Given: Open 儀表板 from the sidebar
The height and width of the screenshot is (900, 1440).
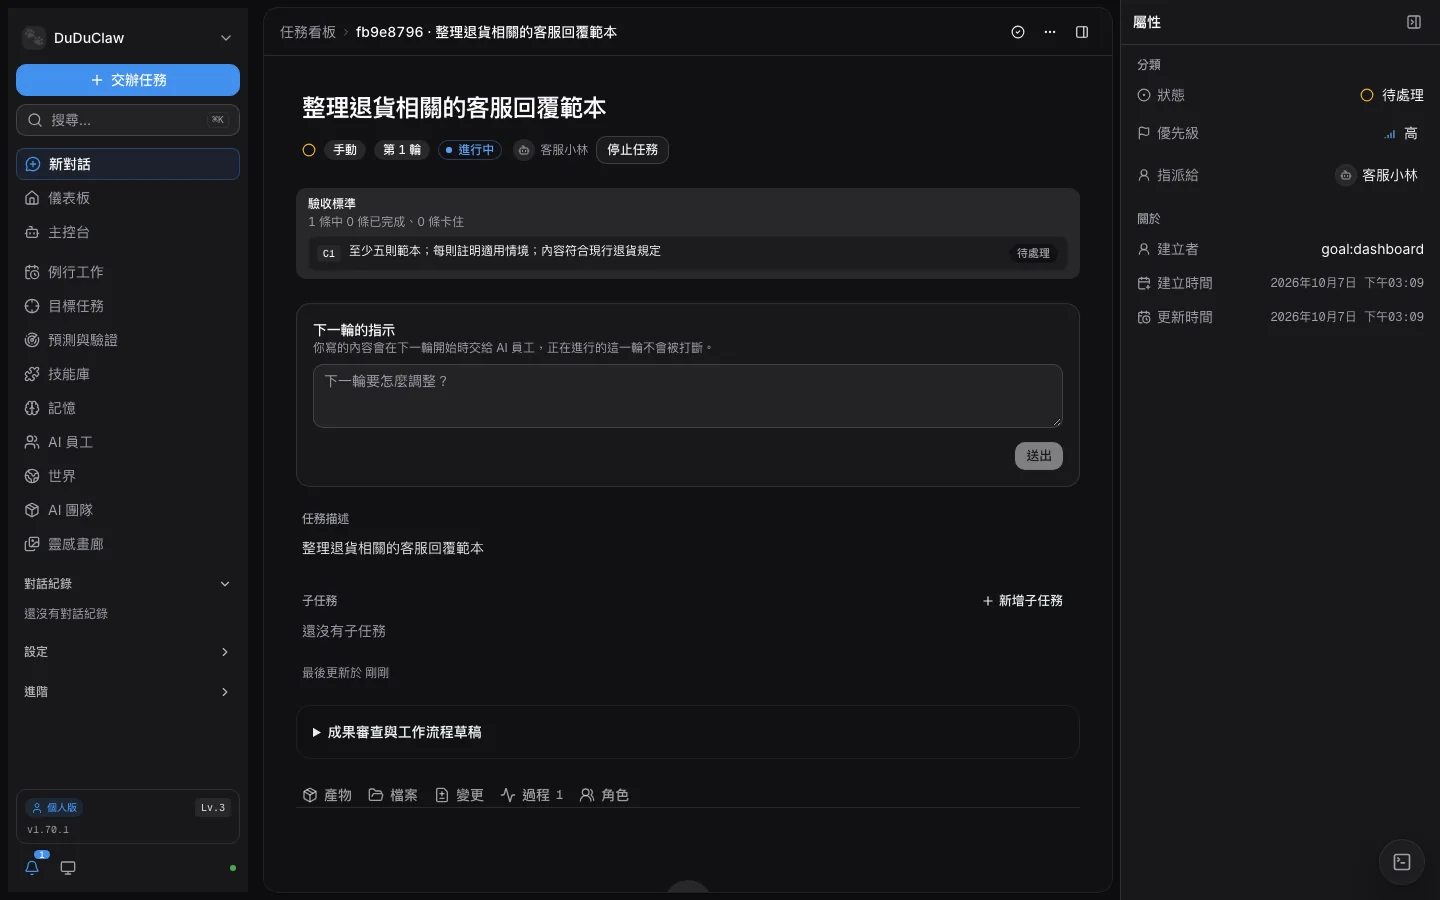Looking at the screenshot, I should coord(128,198).
